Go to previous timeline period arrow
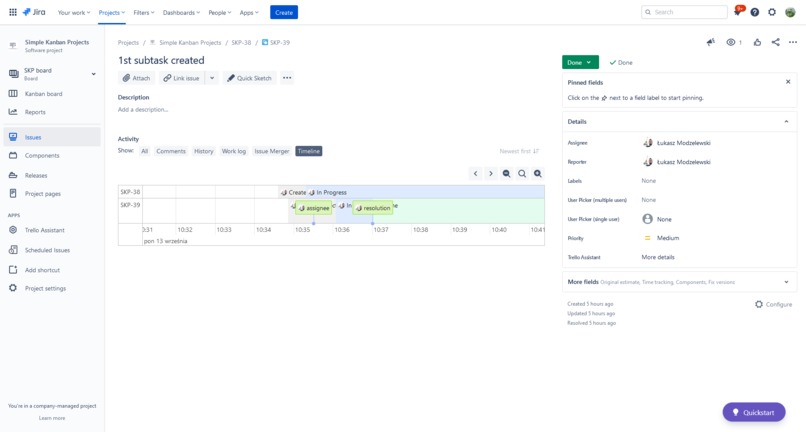 coord(475,174)
